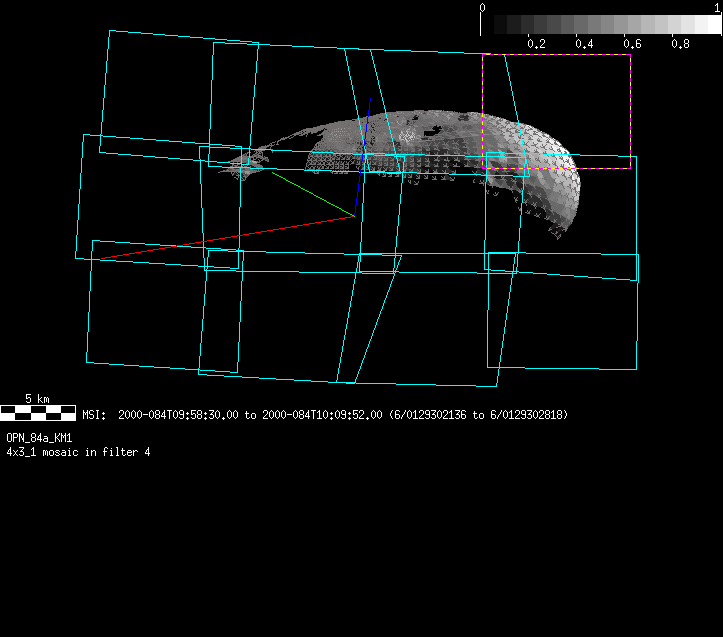Click the 4x3_1 mosaic in filter 4 text

78,452
